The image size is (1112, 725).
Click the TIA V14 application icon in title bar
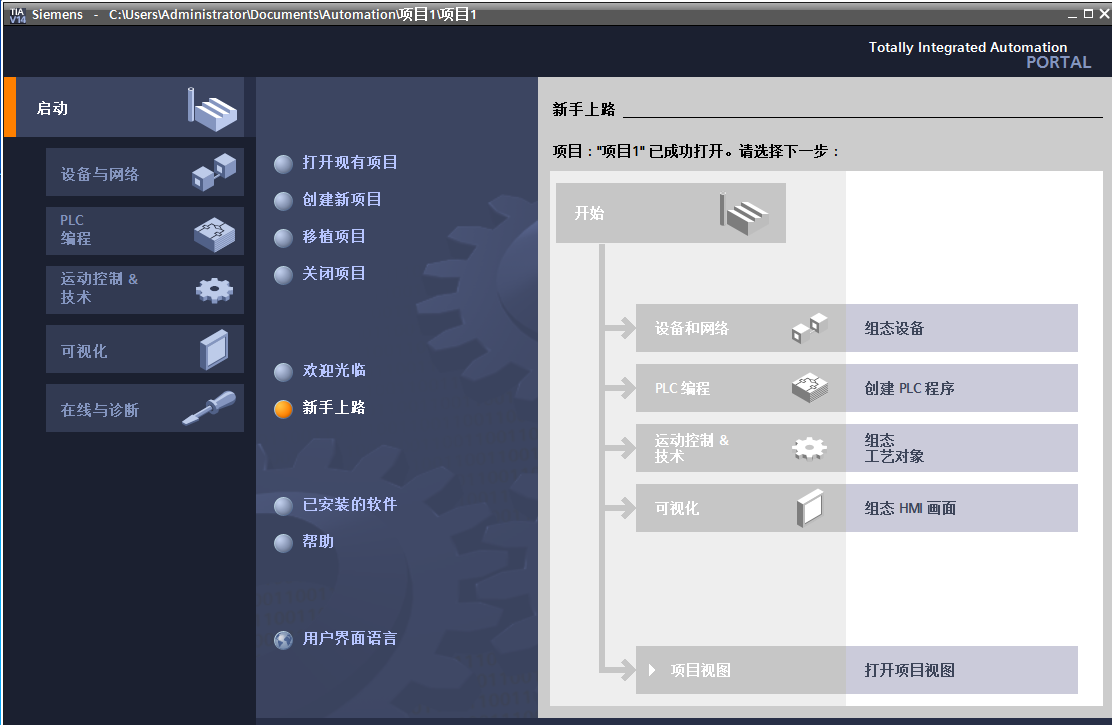tap(17, 14)
